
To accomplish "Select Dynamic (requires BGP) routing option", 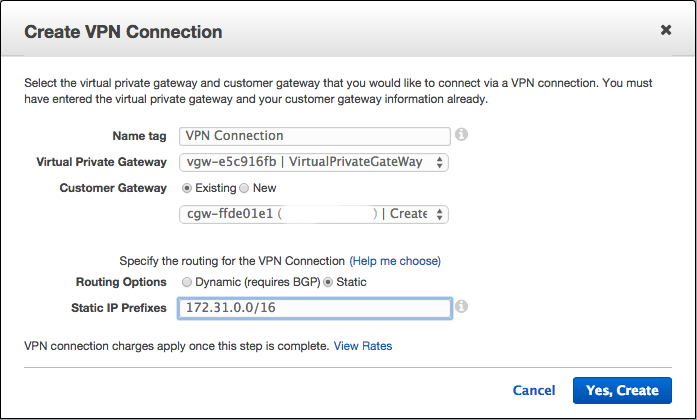I will (187, 282).
